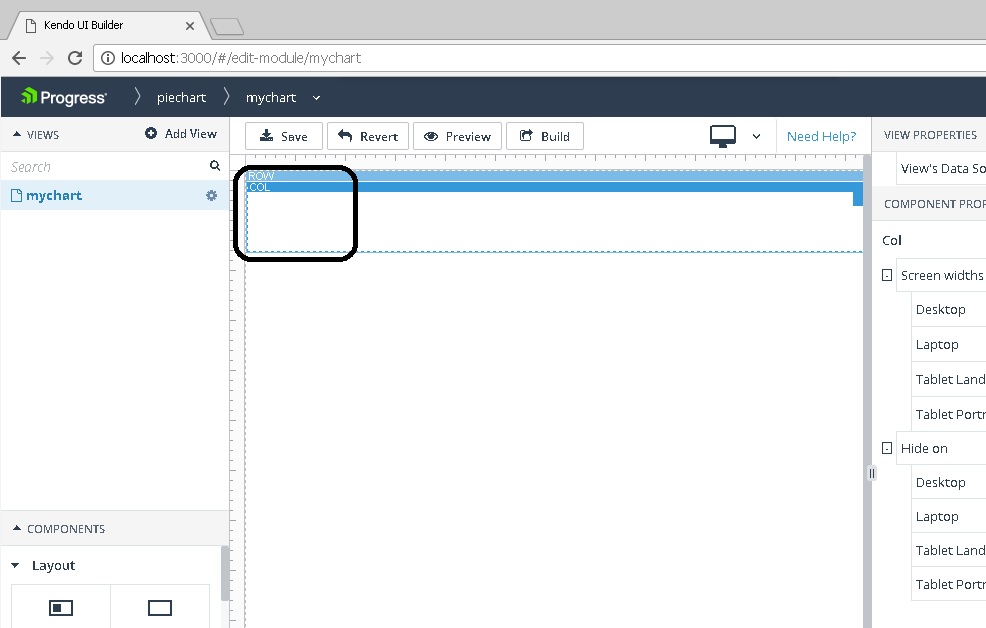Save the module
The height and width of the screenshot is (628, 986).
click(x=284, y=136)
